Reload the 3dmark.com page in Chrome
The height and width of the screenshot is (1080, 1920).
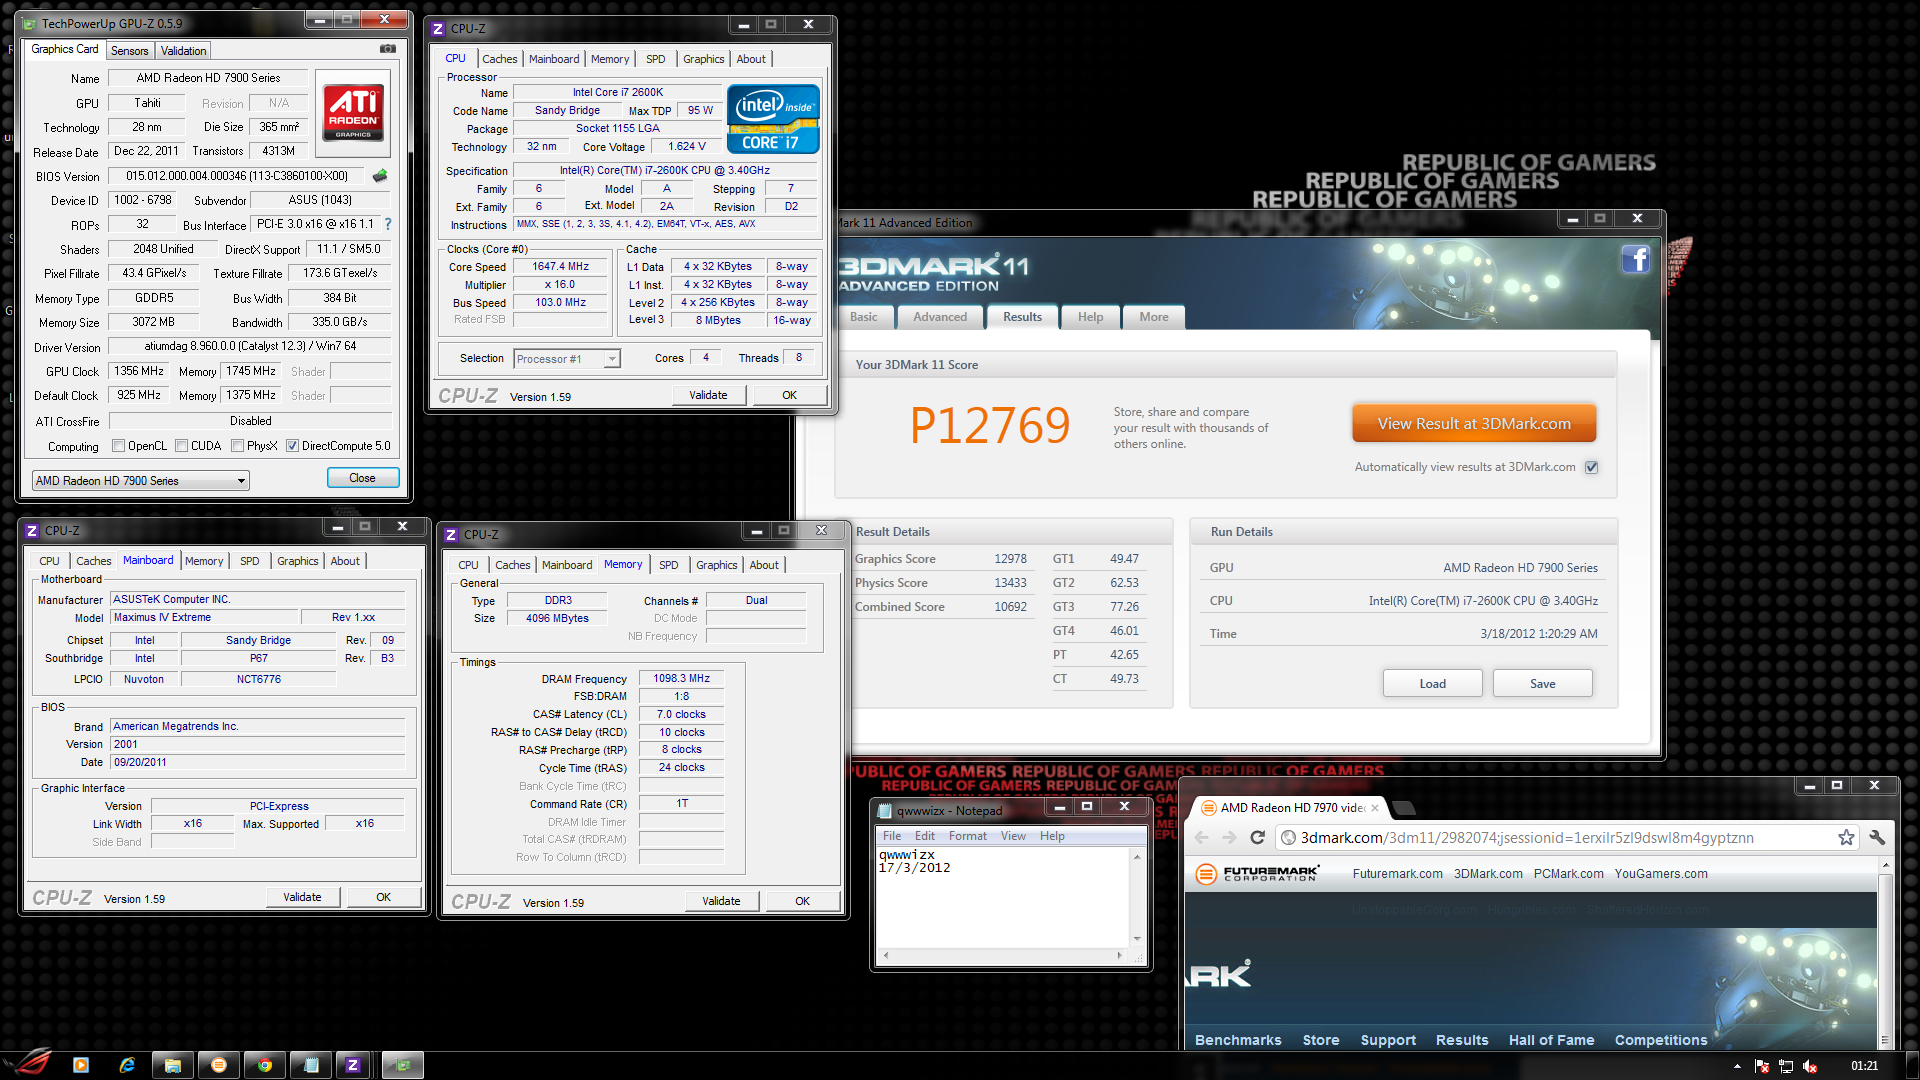point(1258,838)
